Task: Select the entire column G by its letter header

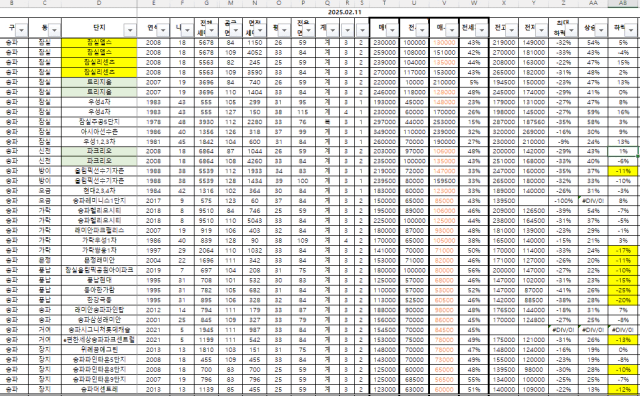Action: (x=207, y=3)
